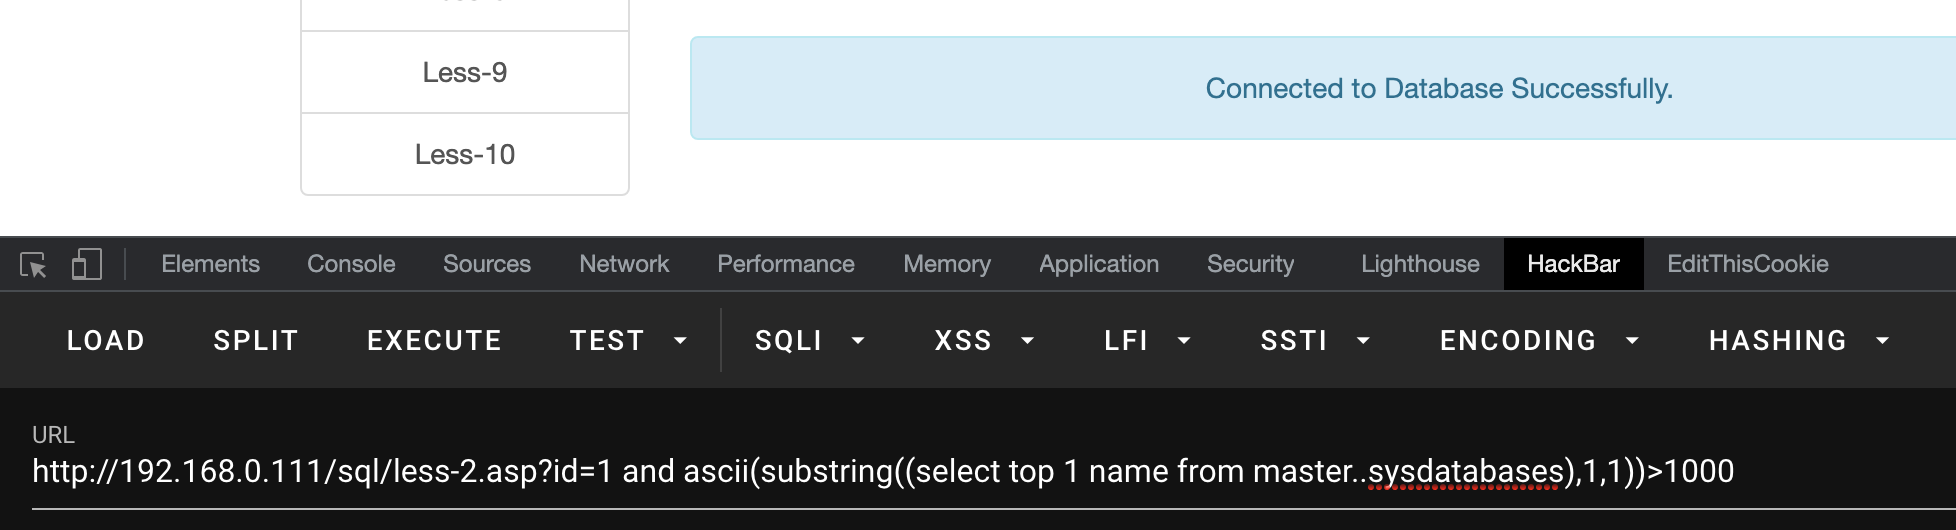The width and height of the screenshot is (1956, 530).
Task: Select the Lighthouse tab
Action: pos(1420,264)
